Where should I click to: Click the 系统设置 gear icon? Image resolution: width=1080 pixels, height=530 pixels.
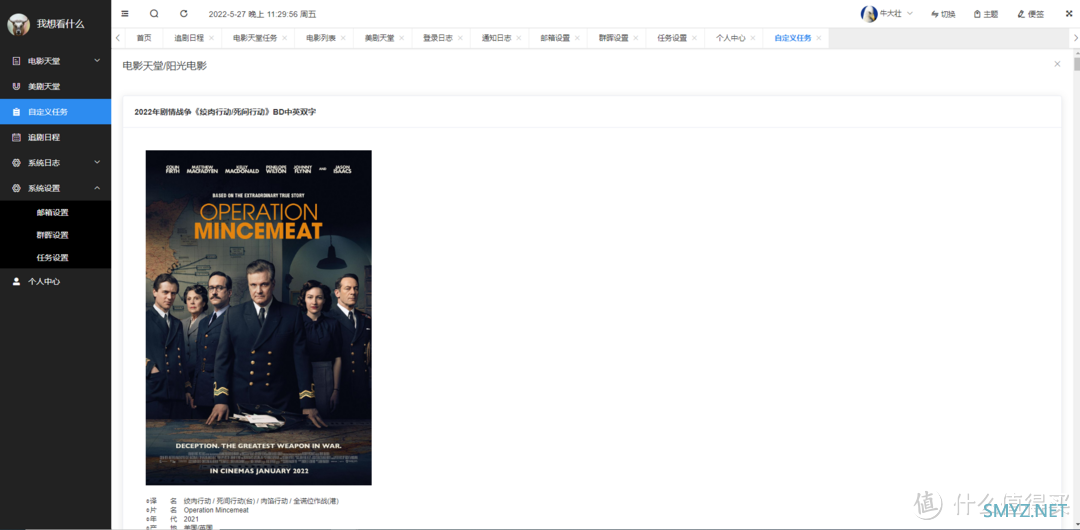(x=17, y=188)
